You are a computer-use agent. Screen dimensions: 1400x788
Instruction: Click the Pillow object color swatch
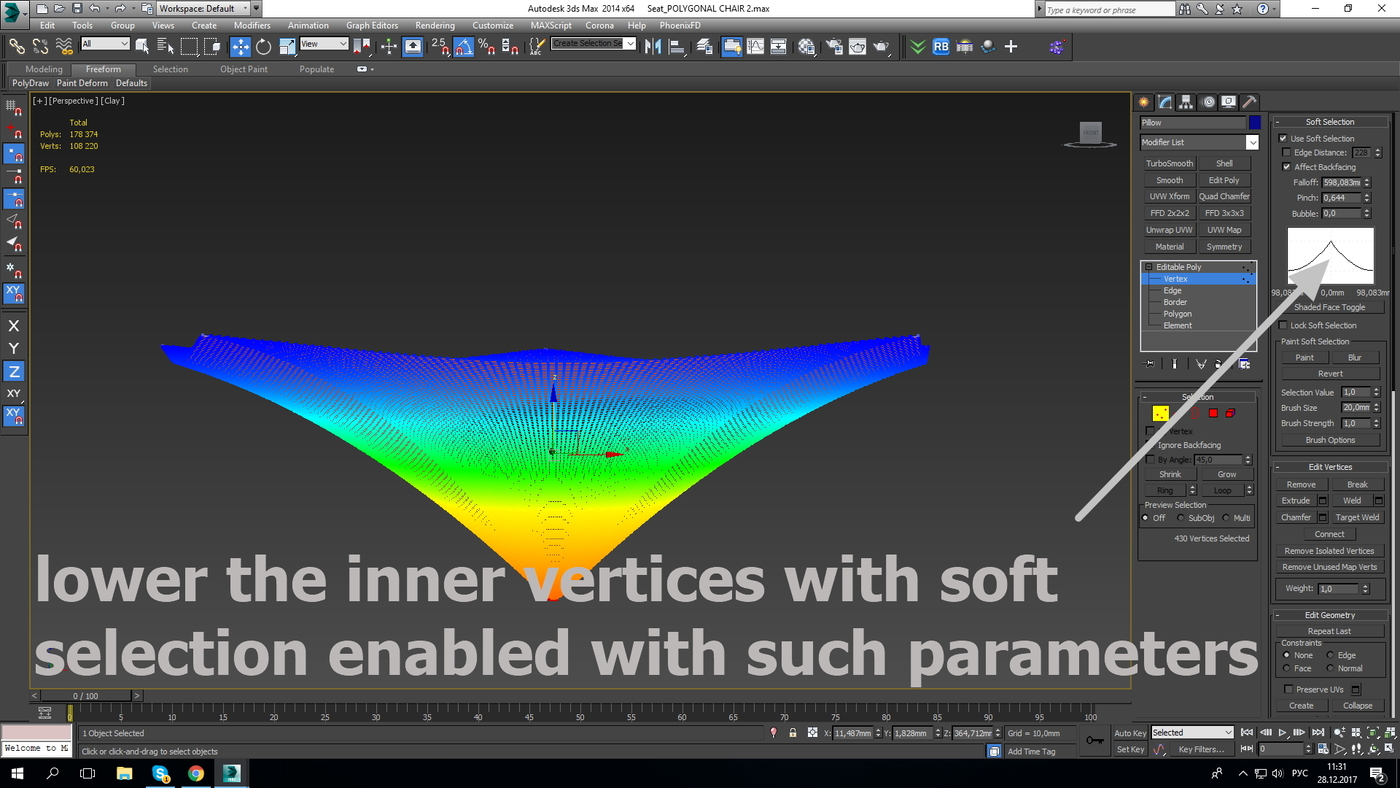click(x=1254, y=122)
